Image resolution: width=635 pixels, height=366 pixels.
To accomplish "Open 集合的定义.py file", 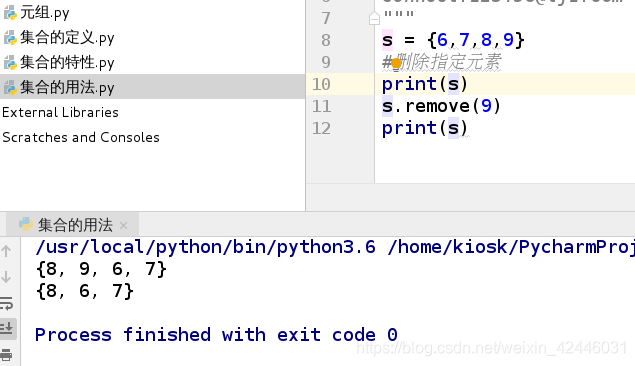I will pos(67,38).
